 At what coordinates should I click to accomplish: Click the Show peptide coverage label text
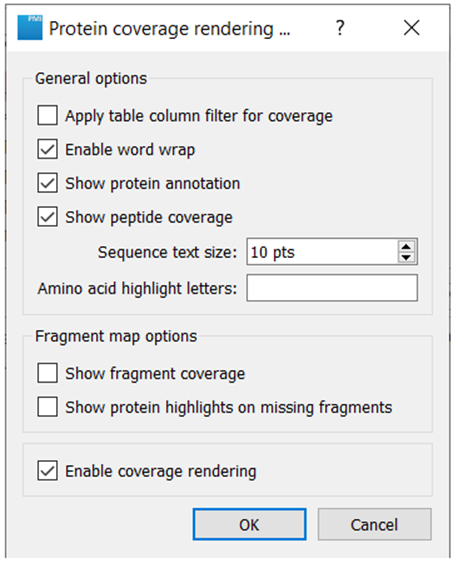coord(149,217)
